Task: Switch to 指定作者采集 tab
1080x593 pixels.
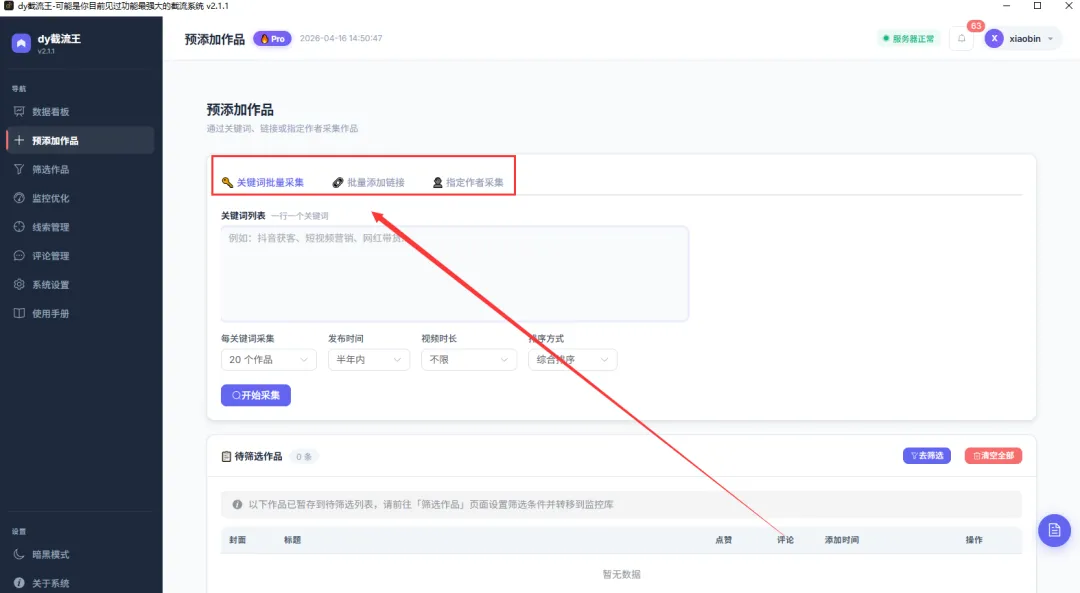Action: click(x=468, y=183)
